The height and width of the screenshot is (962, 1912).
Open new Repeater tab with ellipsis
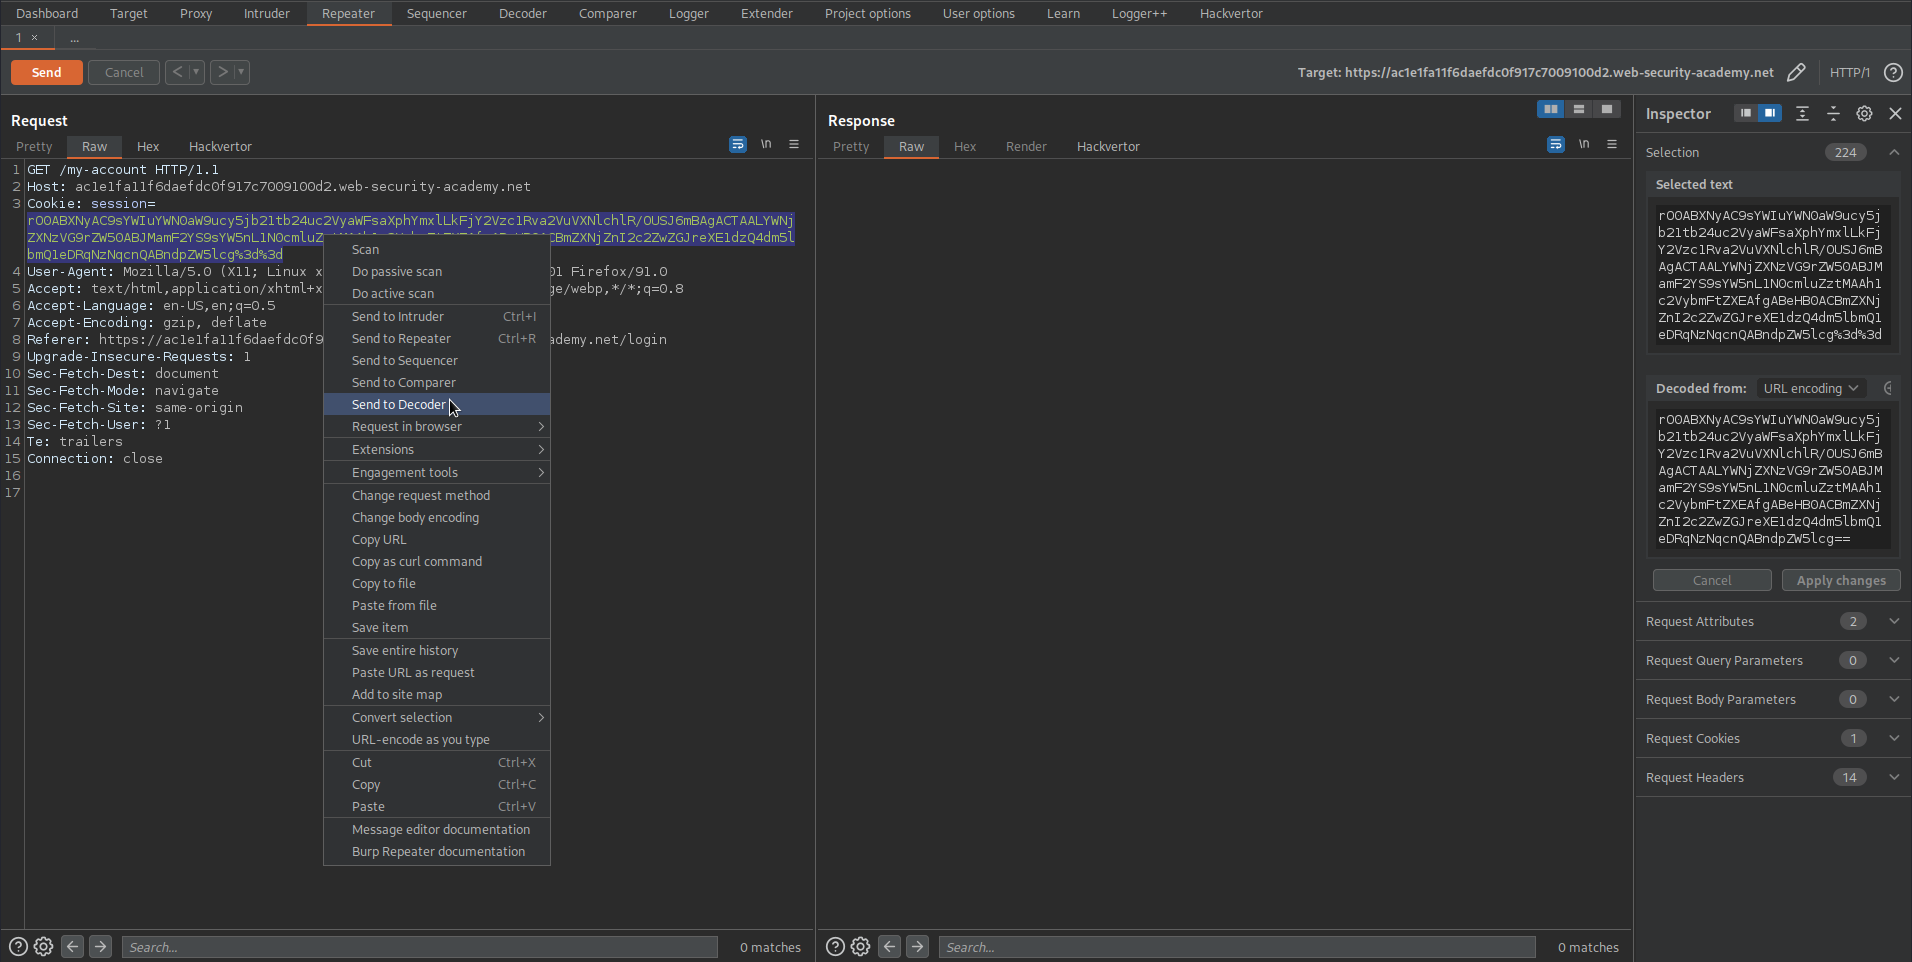[x=74, y=38]
